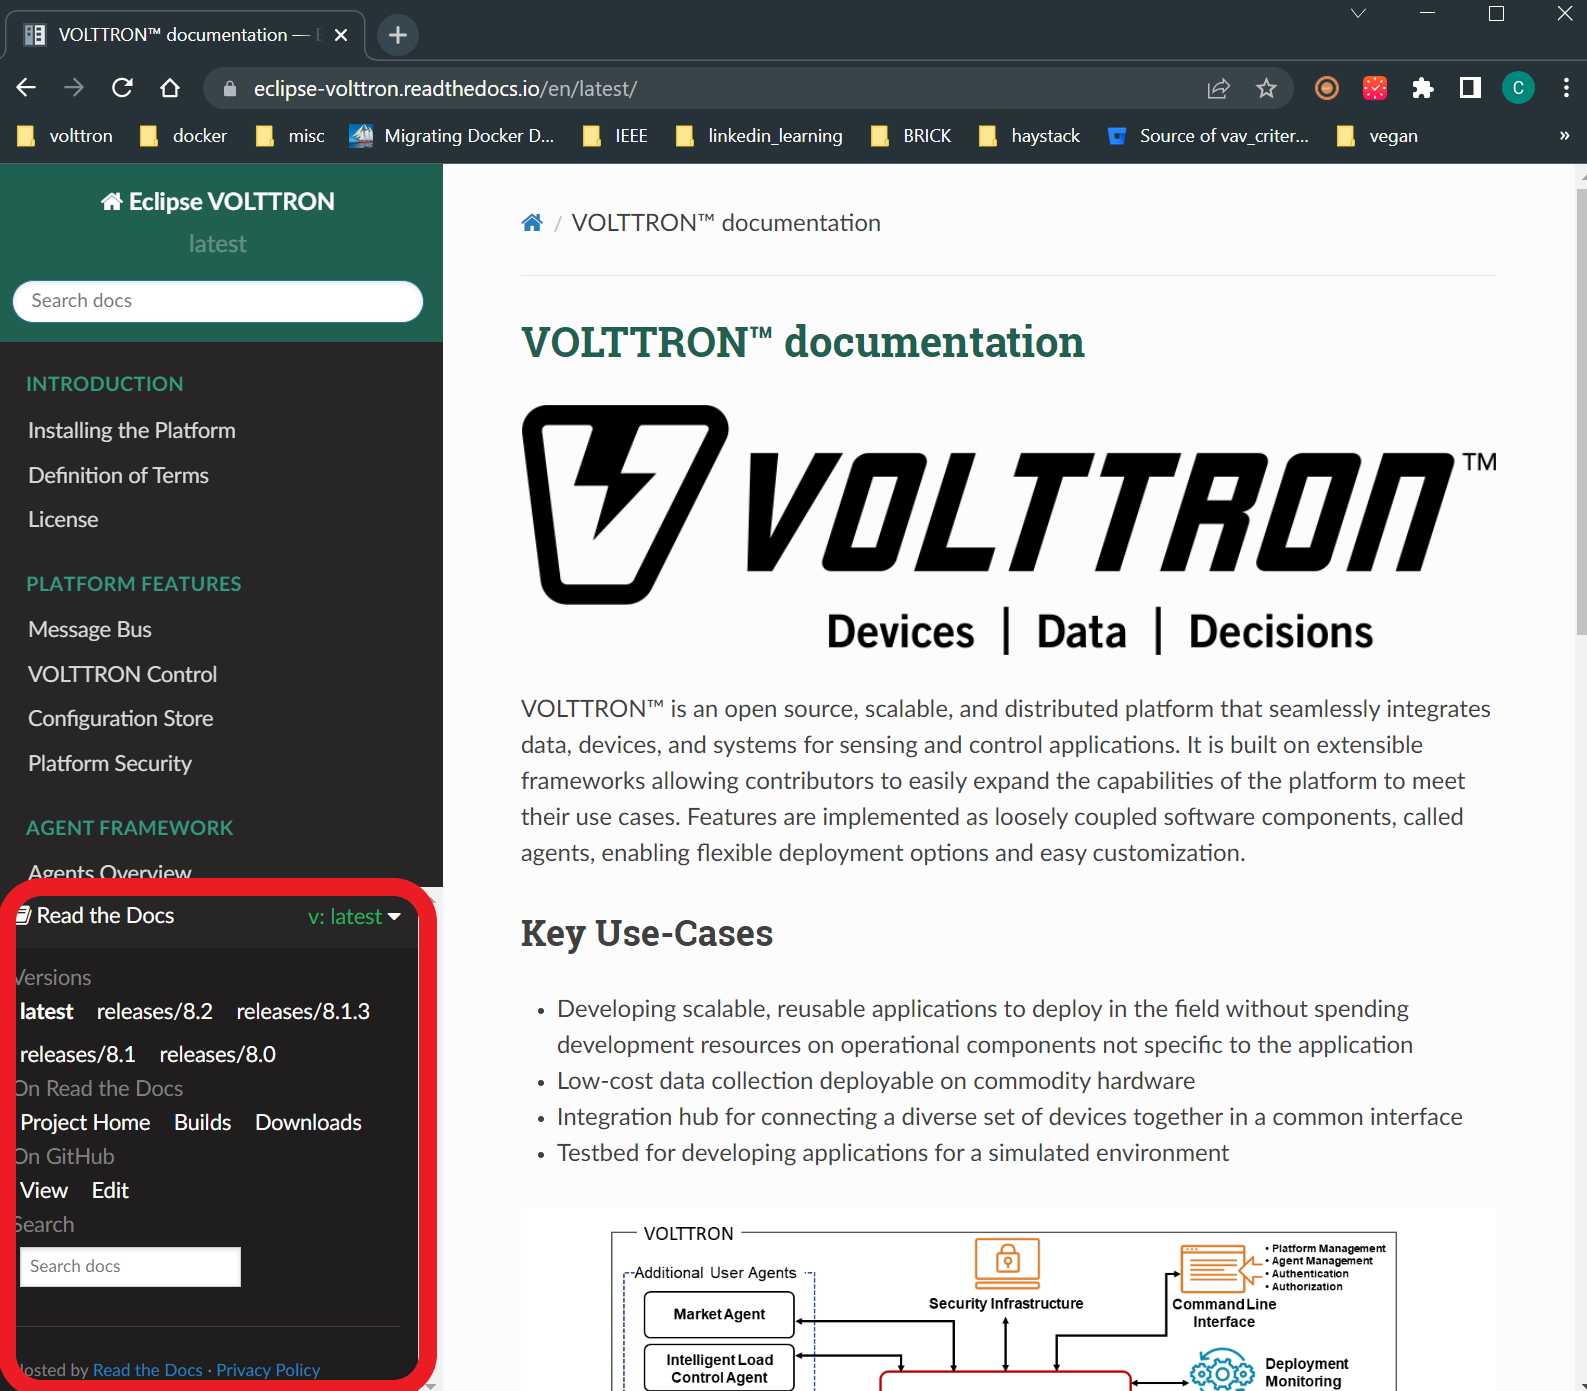The width and height of the screenshot is (1587, 1391).
Task: Open a new browser tab
Action: click(x=398, y=35)
